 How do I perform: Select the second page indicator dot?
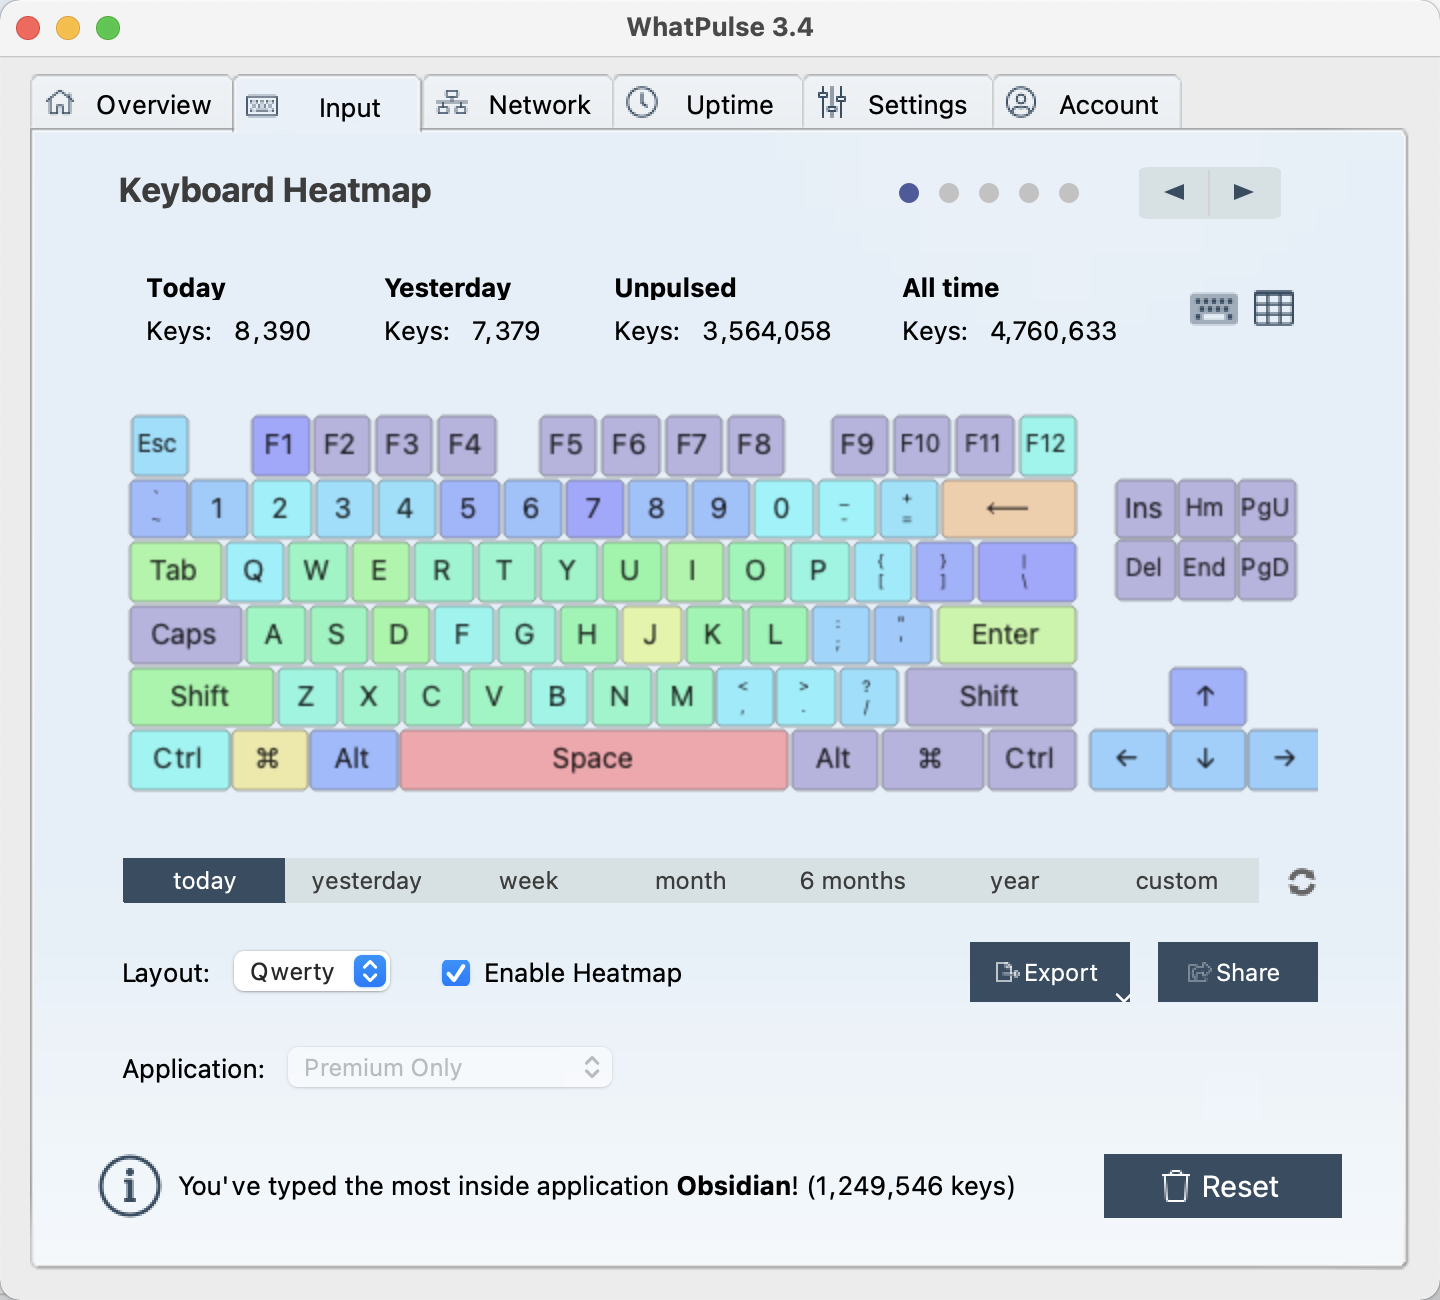(949, 193)
